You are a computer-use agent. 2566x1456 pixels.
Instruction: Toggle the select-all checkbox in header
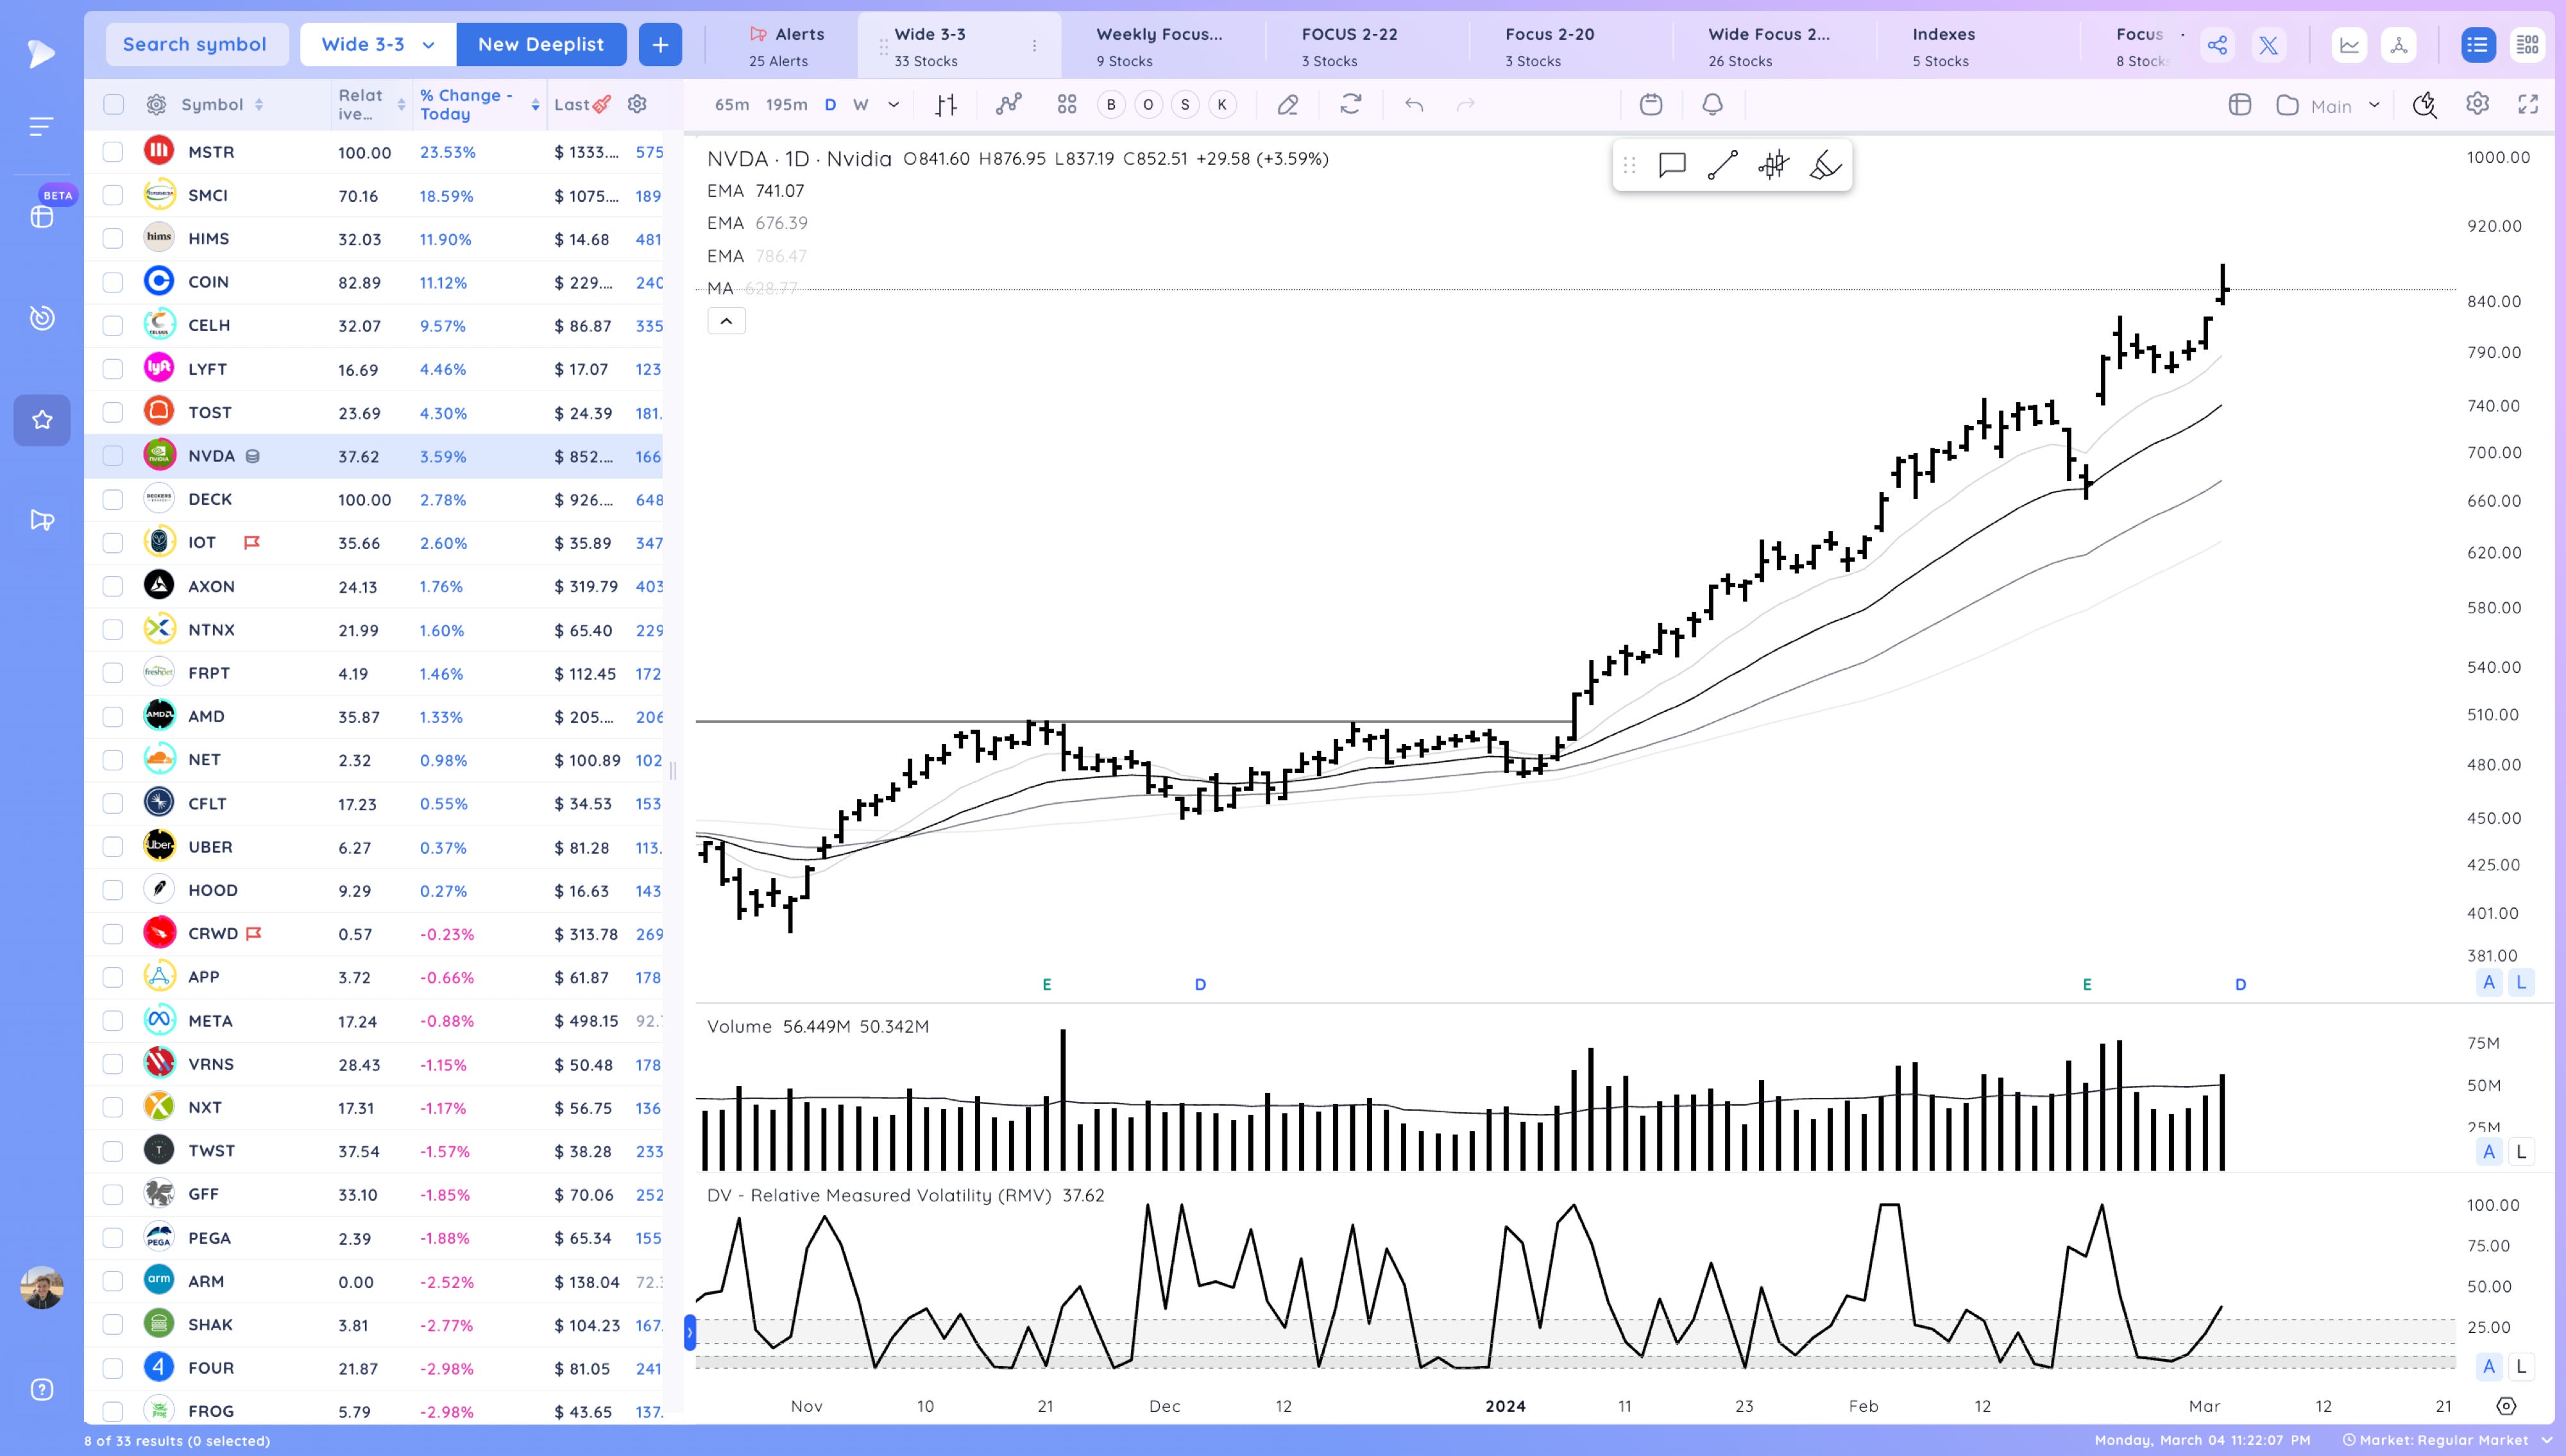113,104
